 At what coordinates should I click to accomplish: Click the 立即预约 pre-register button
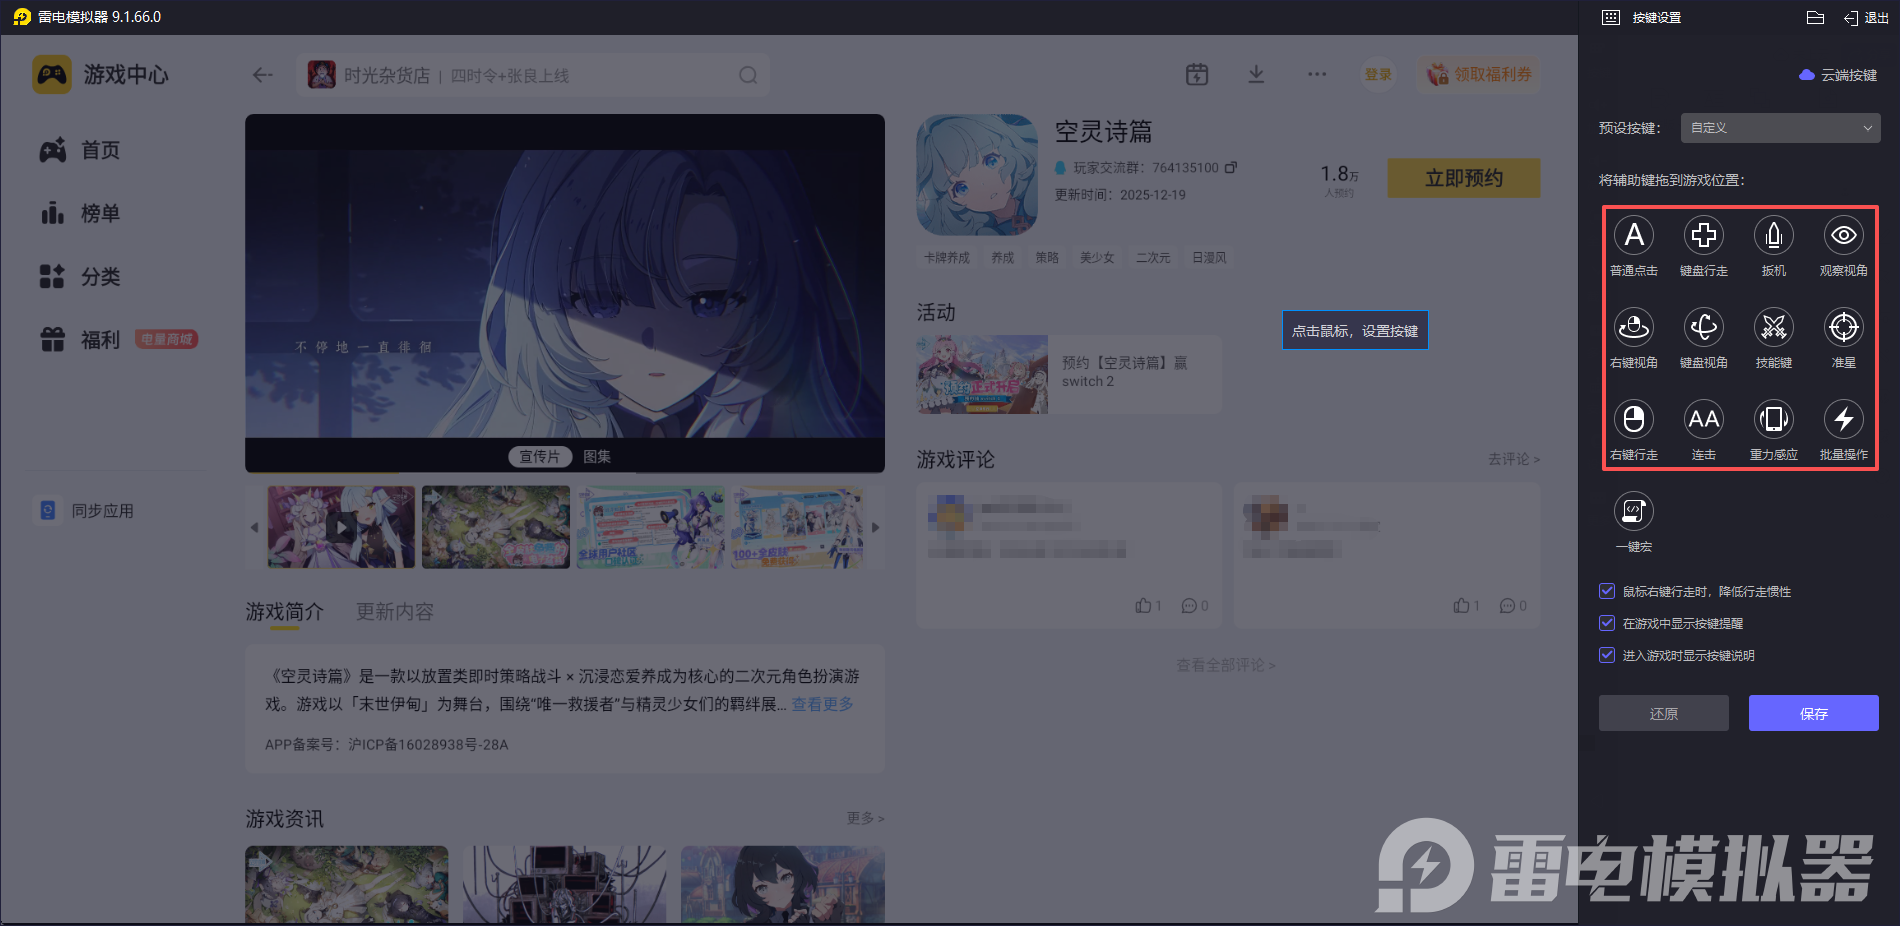coord(1463,178)
